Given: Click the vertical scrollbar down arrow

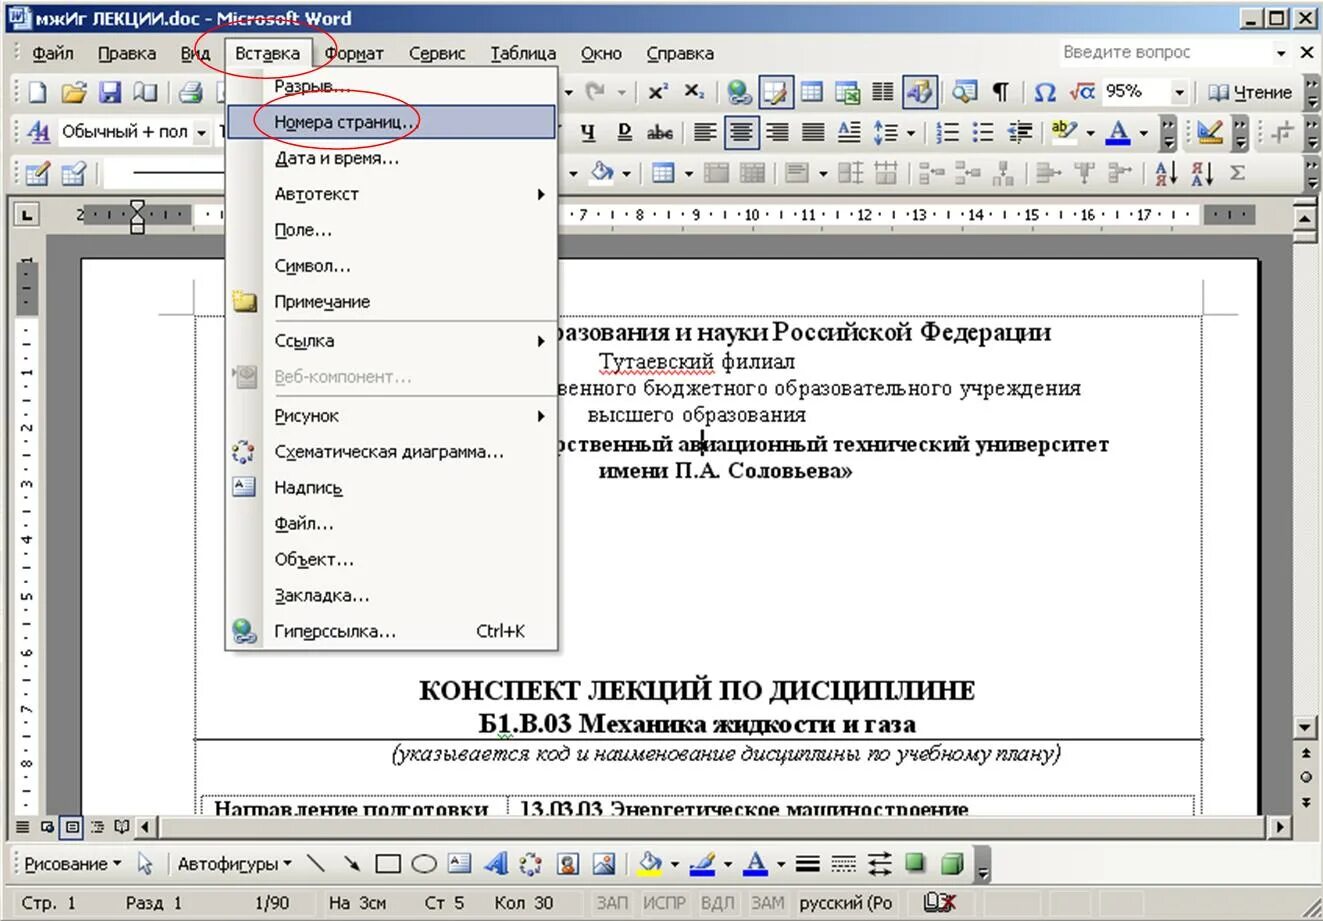Looking at the screenshot, I should [1305, 727].
